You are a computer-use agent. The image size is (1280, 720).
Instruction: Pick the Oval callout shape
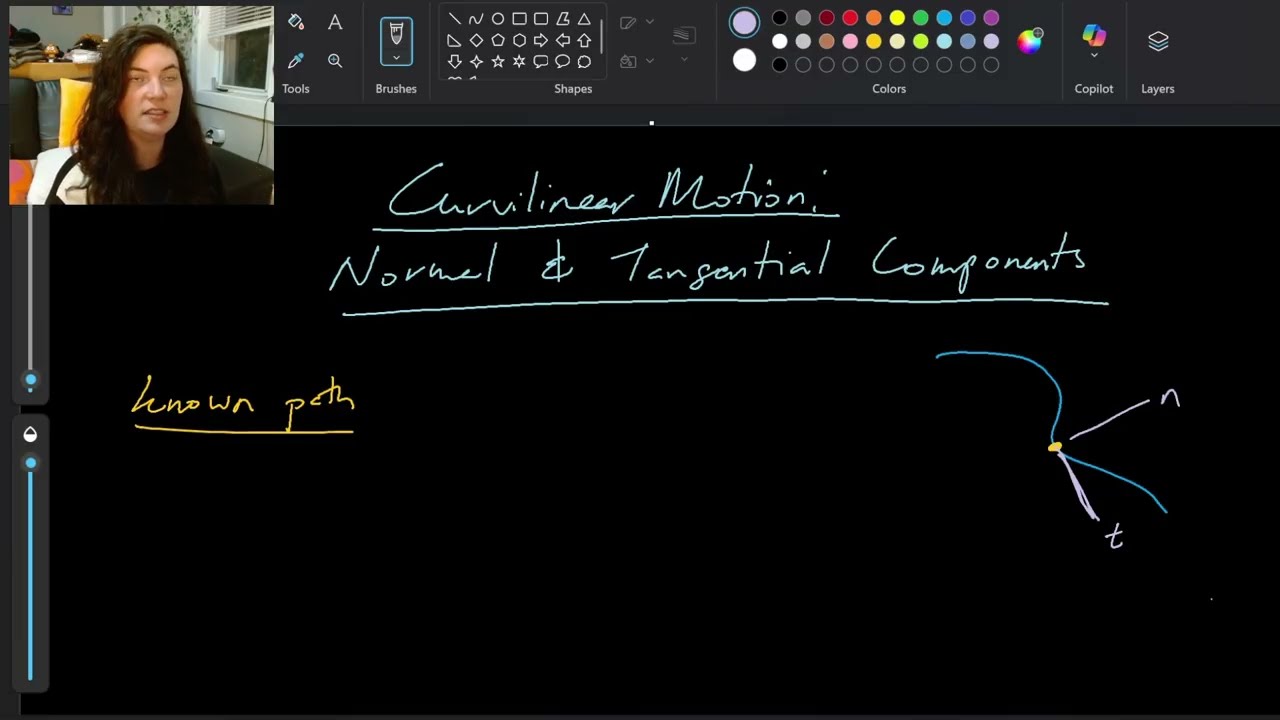[x=563, y=61]
